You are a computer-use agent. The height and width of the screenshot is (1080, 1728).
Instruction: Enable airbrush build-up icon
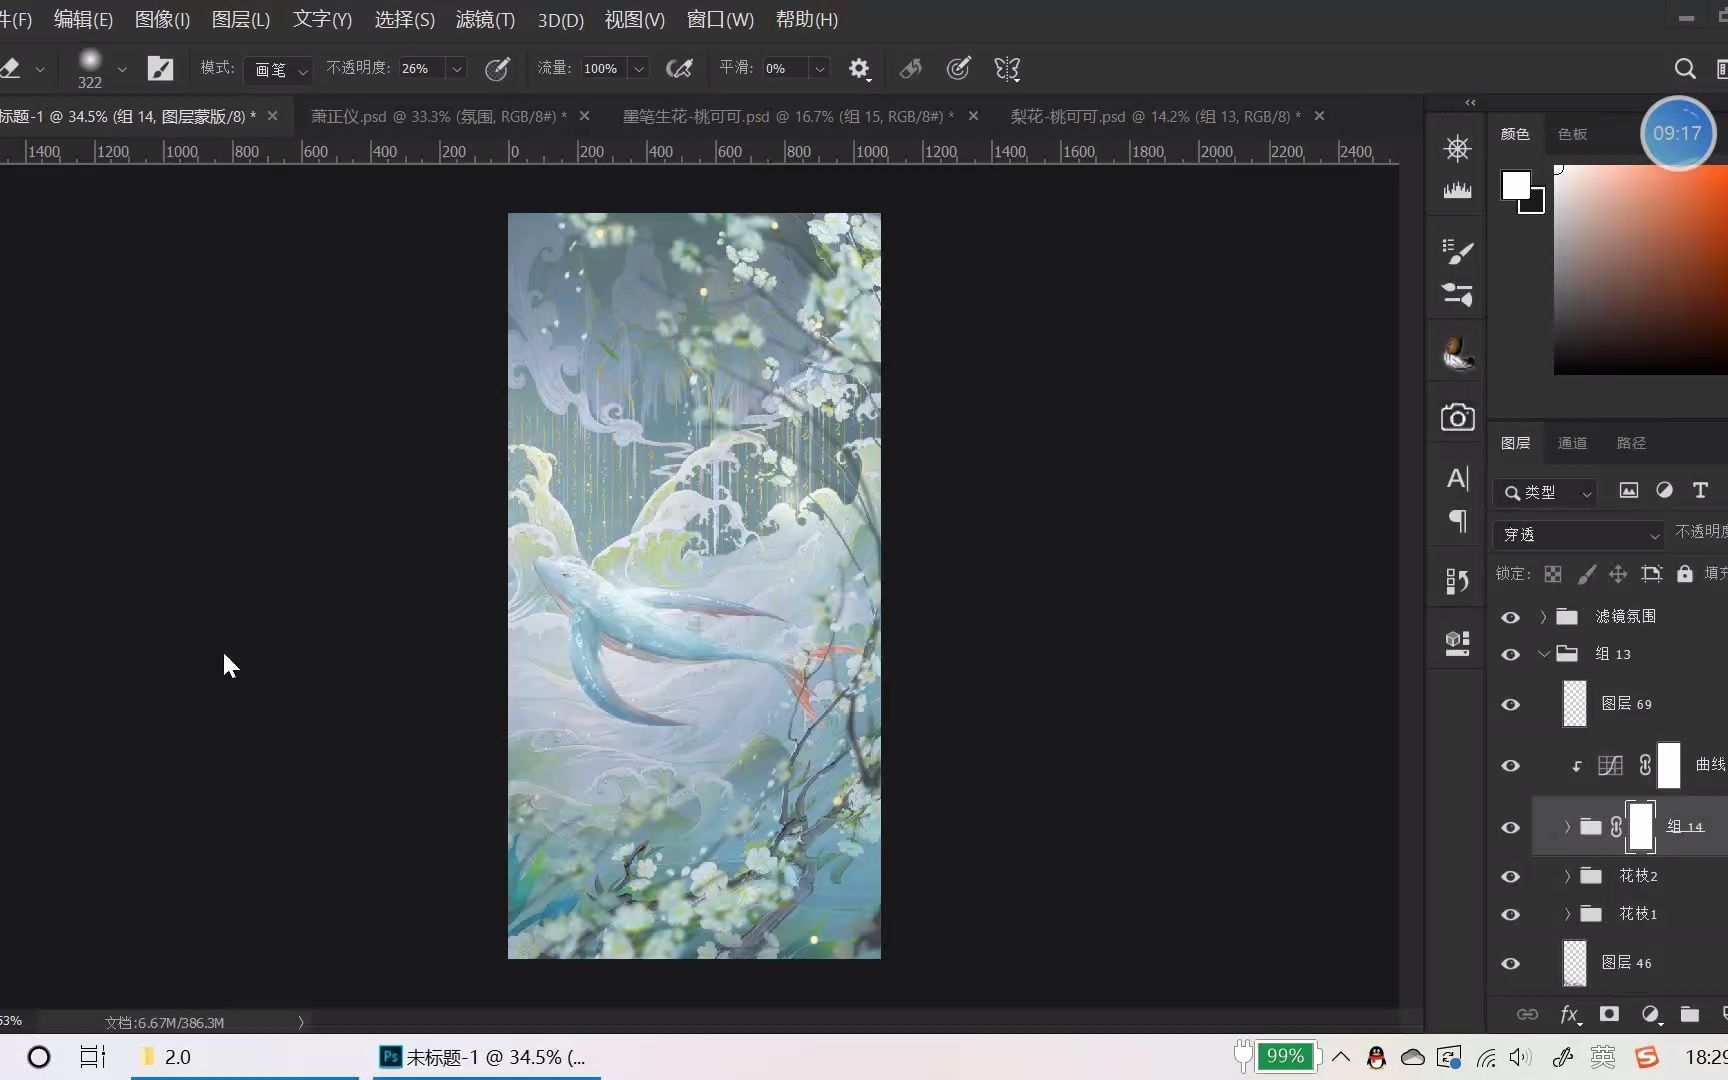pyautogui.click(x=680, y=68)
